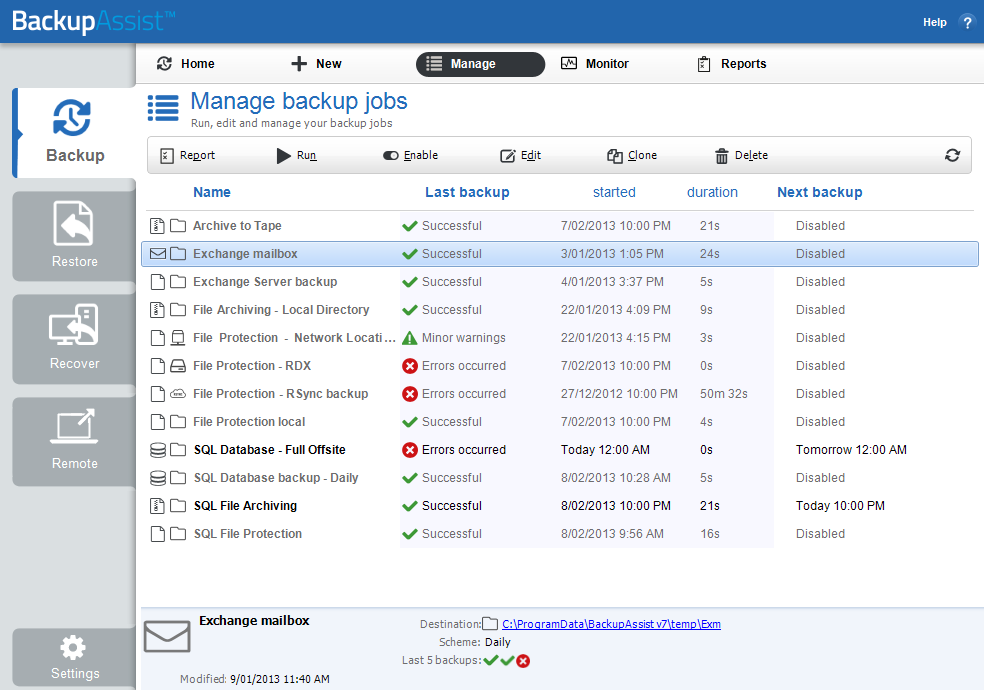
Task: Click the warning triangle for Minor warnings
Action: pyautogui.click(x=410, y=338)
